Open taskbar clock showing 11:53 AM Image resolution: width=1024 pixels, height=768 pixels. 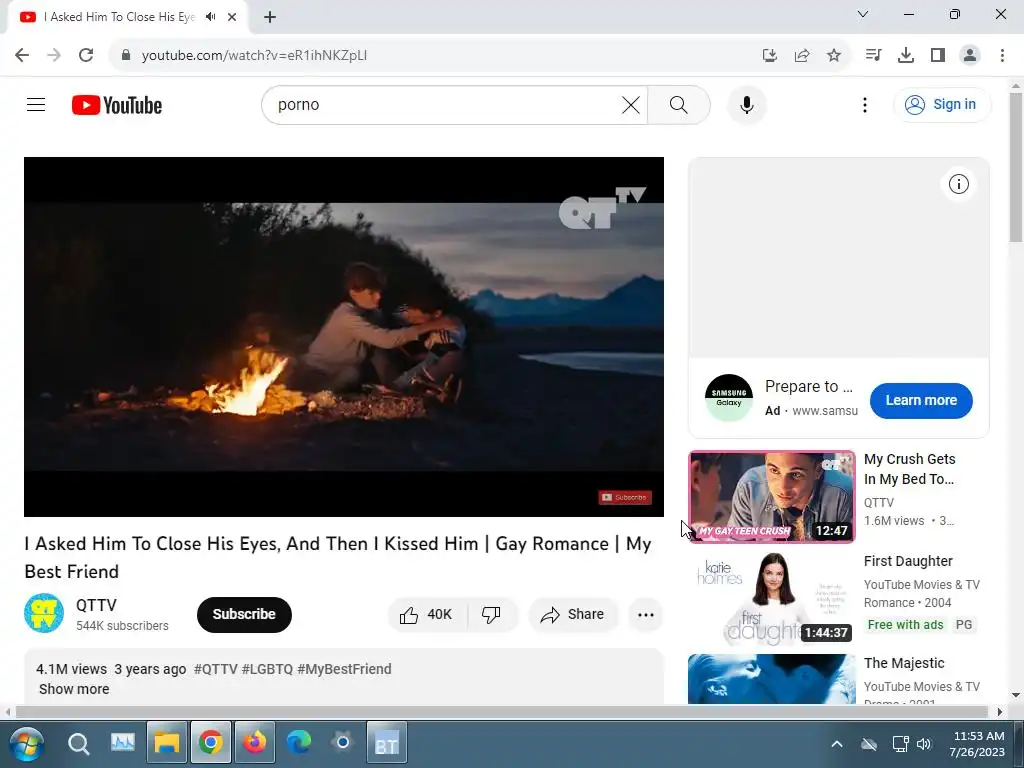coord(978,744)
